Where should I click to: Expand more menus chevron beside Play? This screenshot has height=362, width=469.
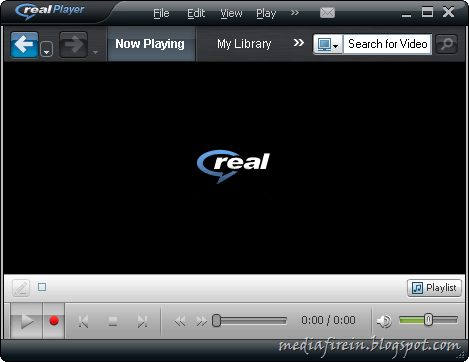(x=295, y=13)
